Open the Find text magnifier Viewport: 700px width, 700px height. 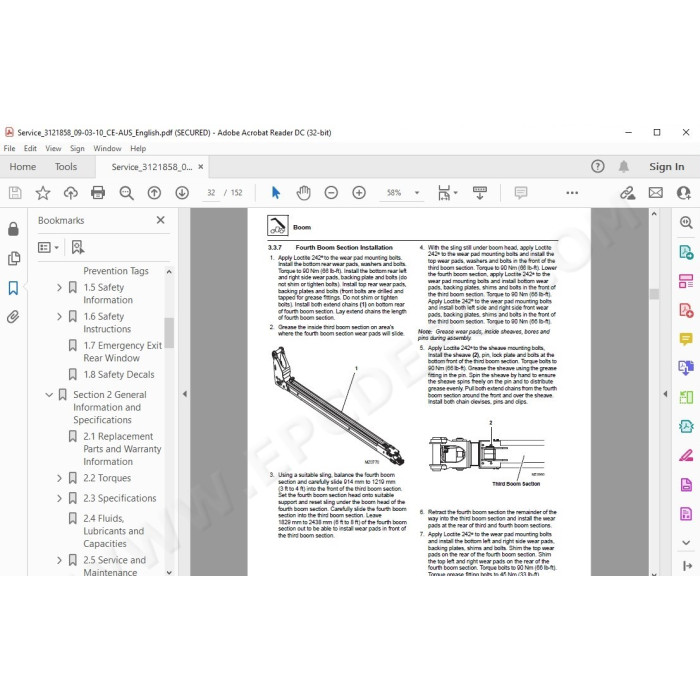click(126, 193)
